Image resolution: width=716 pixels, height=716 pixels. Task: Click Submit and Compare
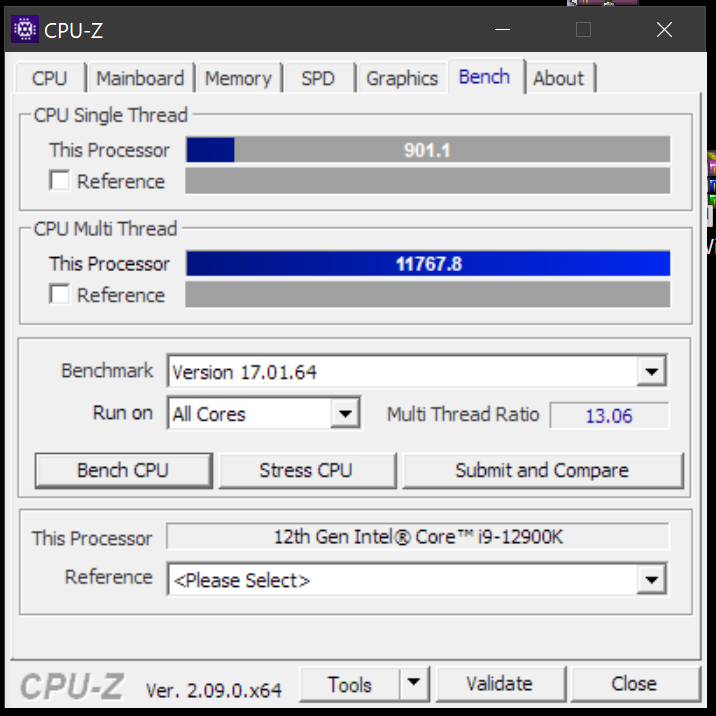542,470
